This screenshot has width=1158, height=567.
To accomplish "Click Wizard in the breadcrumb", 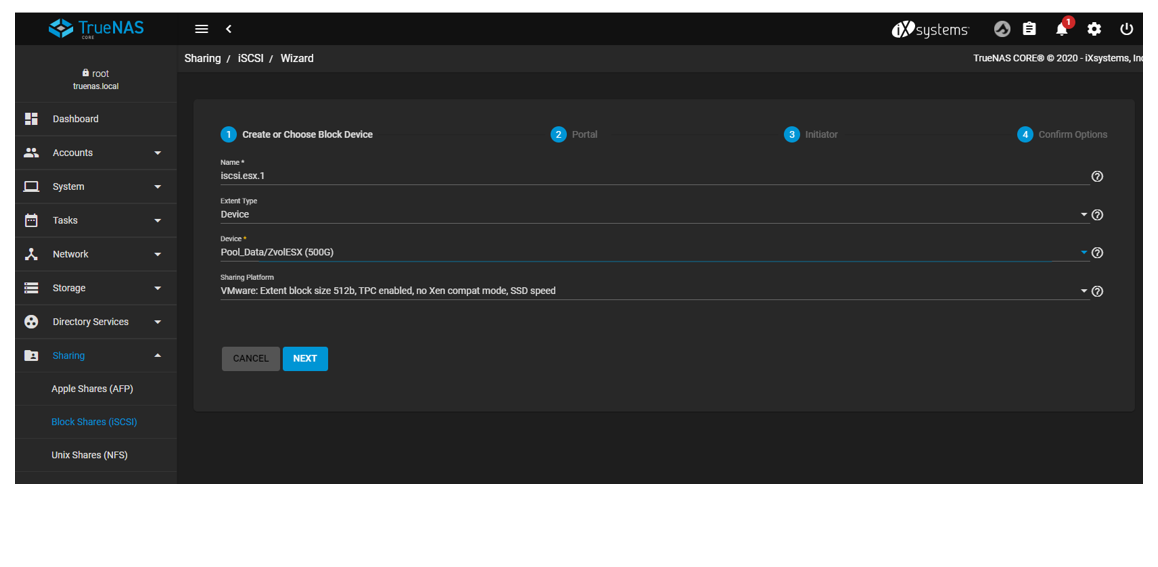I will 297,58.
